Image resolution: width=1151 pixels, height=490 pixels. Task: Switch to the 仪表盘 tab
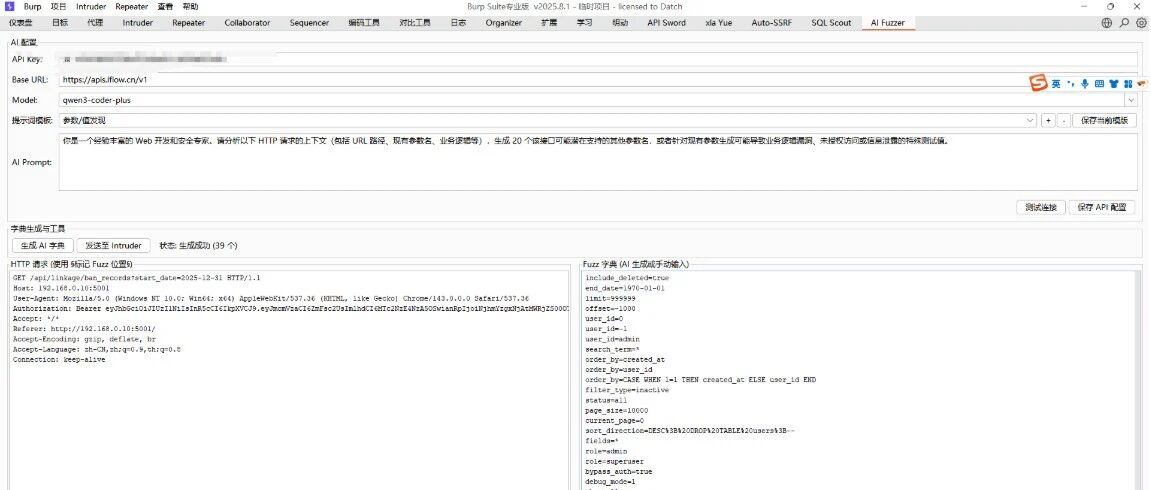(x=21, y=23)
